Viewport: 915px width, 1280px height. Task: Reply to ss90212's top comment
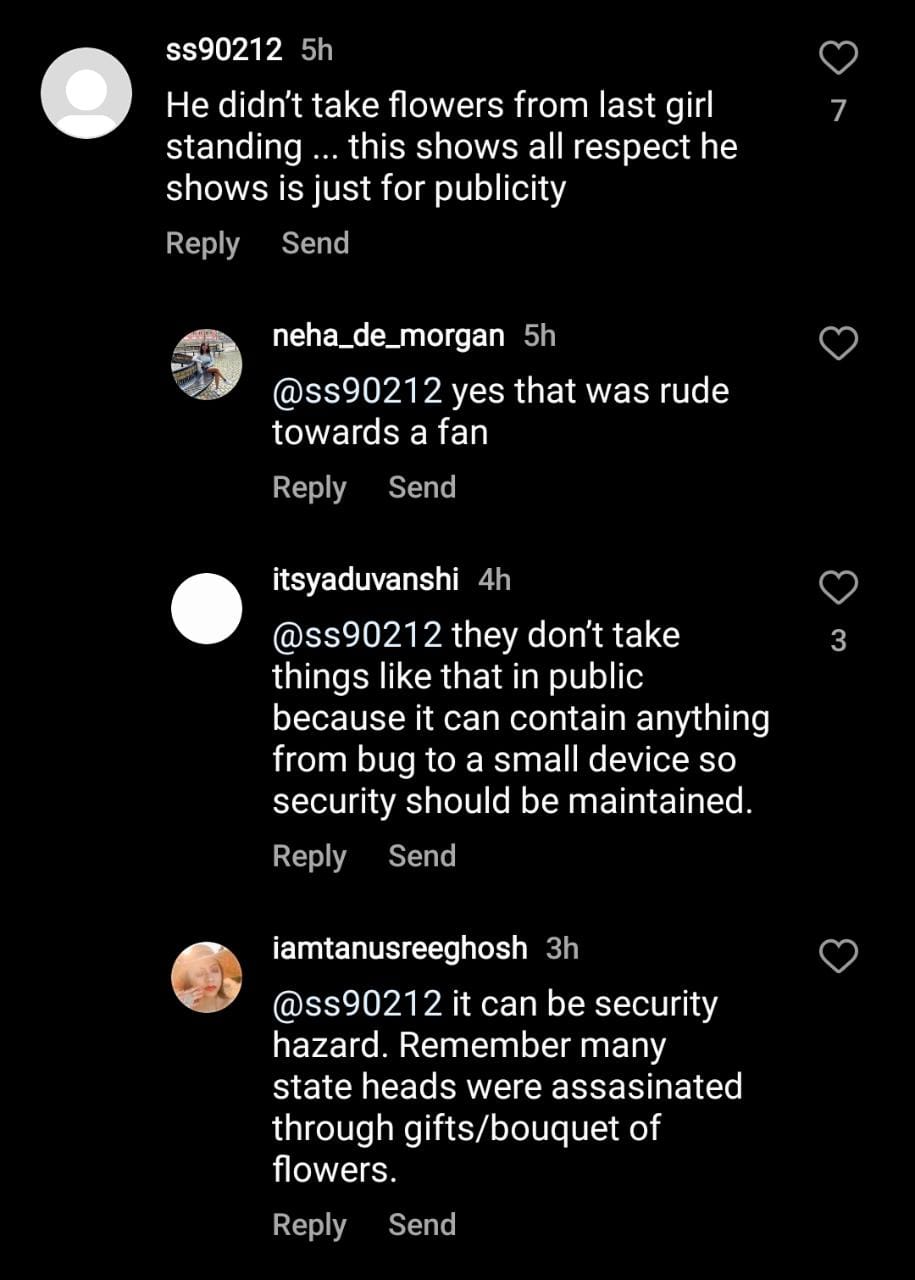[x=203, y=244]
